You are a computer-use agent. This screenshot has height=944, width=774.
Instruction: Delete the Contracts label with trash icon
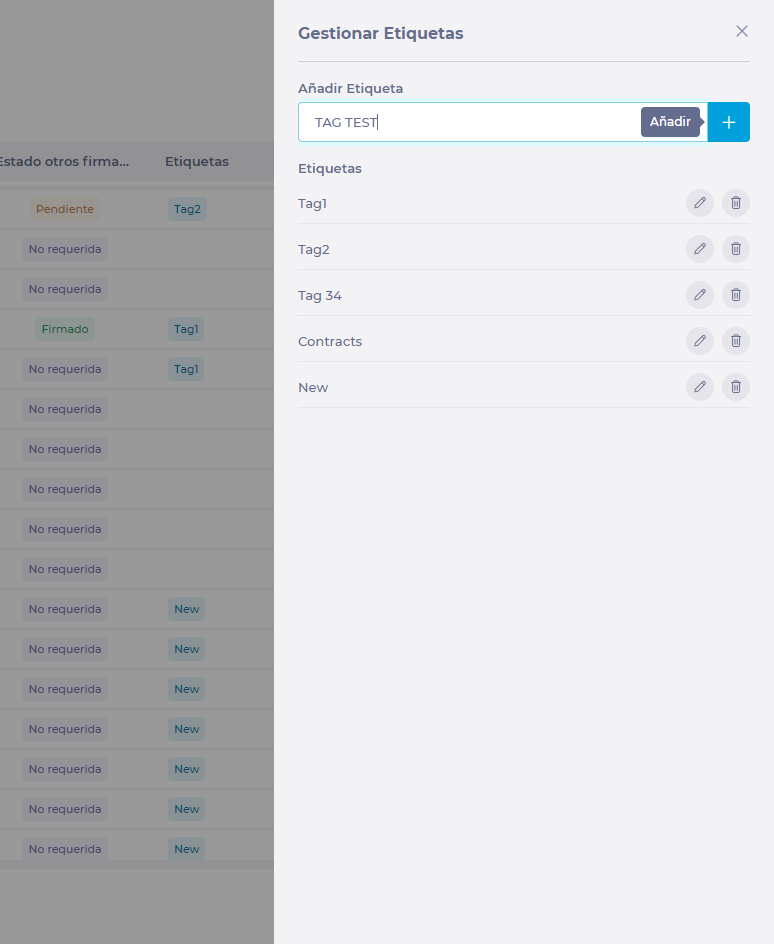736,341
